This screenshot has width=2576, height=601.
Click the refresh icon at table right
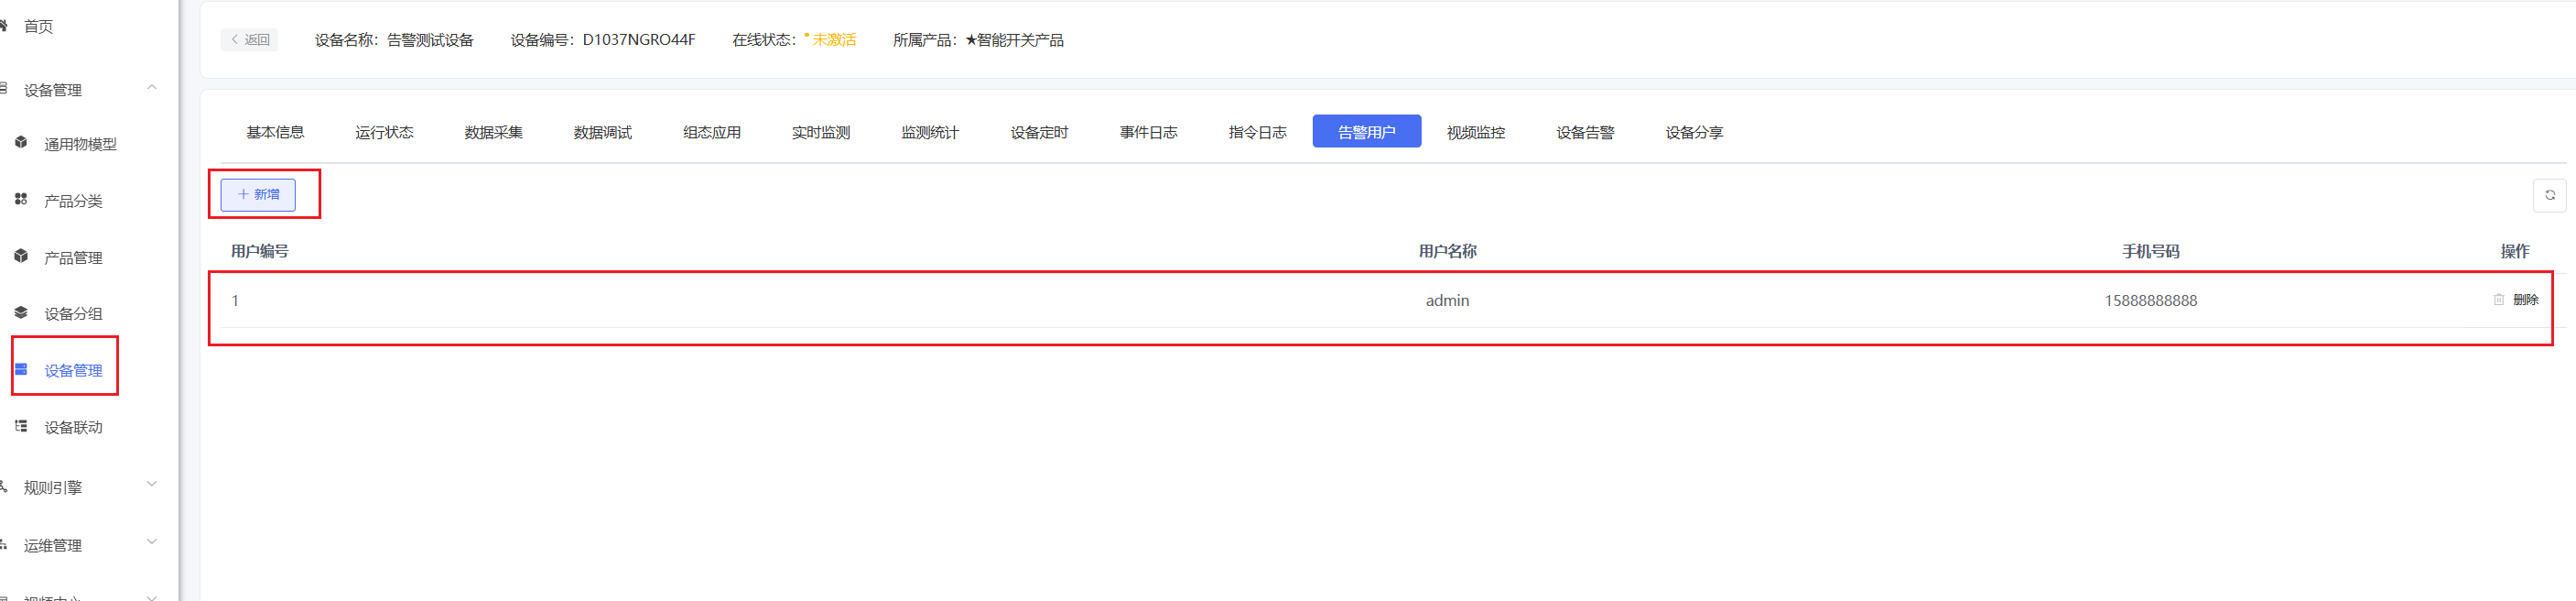point(2549,195)
